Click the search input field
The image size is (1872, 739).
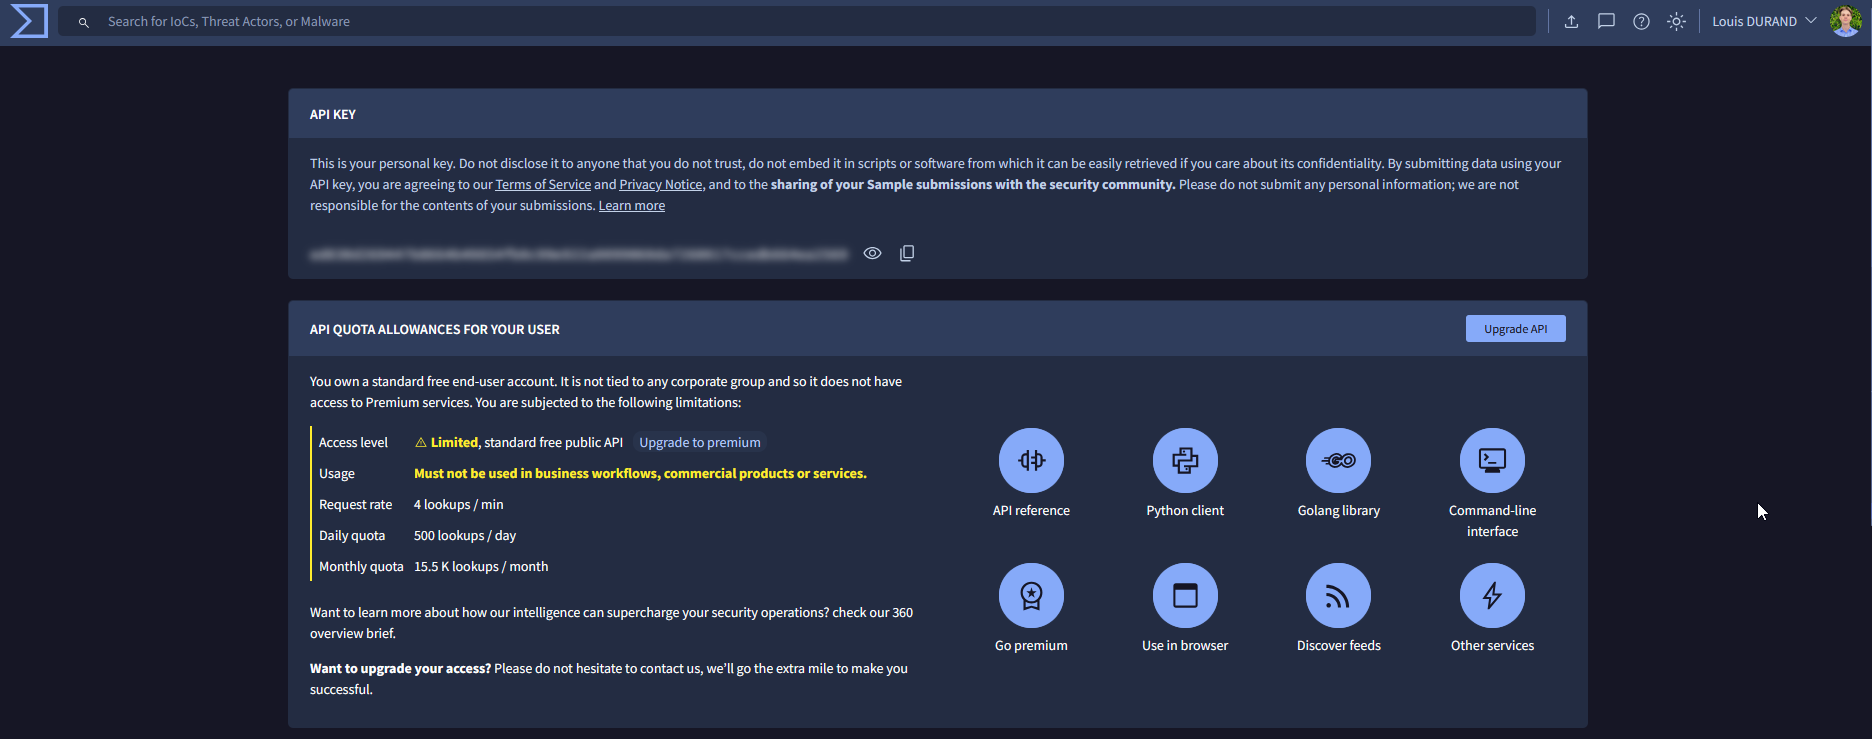tap(800, 21)
